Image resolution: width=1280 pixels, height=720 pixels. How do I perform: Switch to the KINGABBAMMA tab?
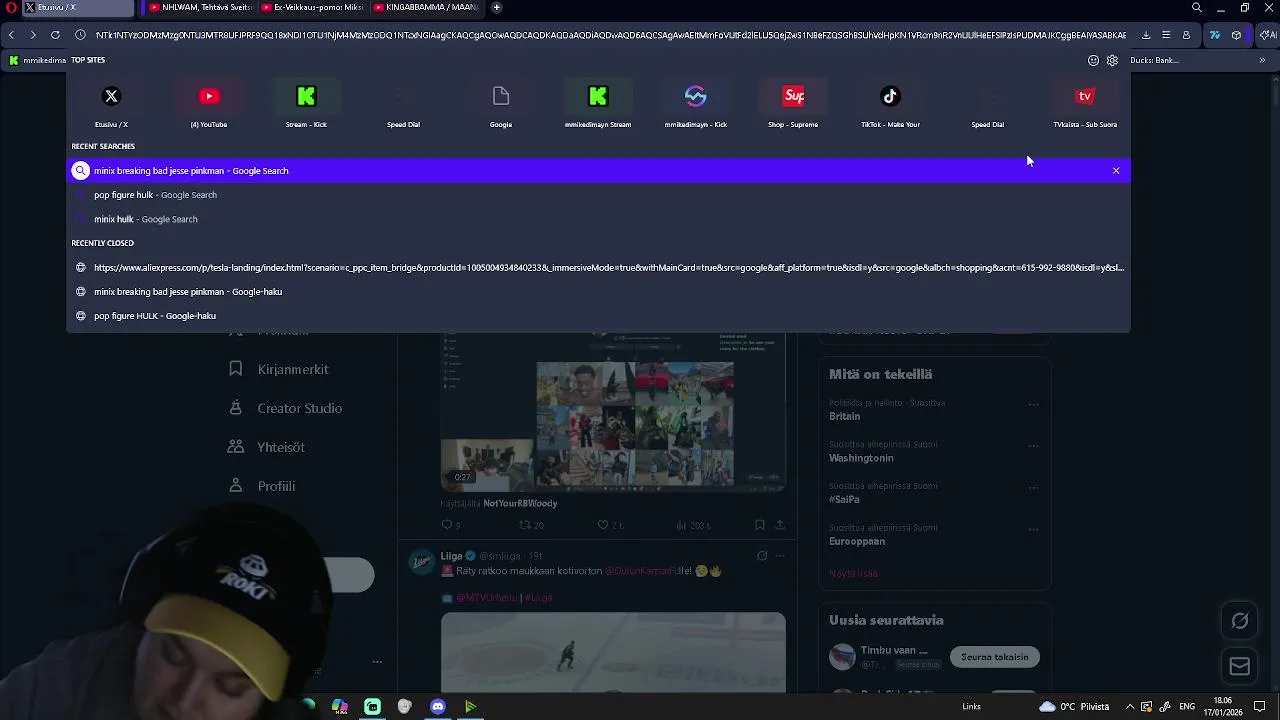(426, 7)
